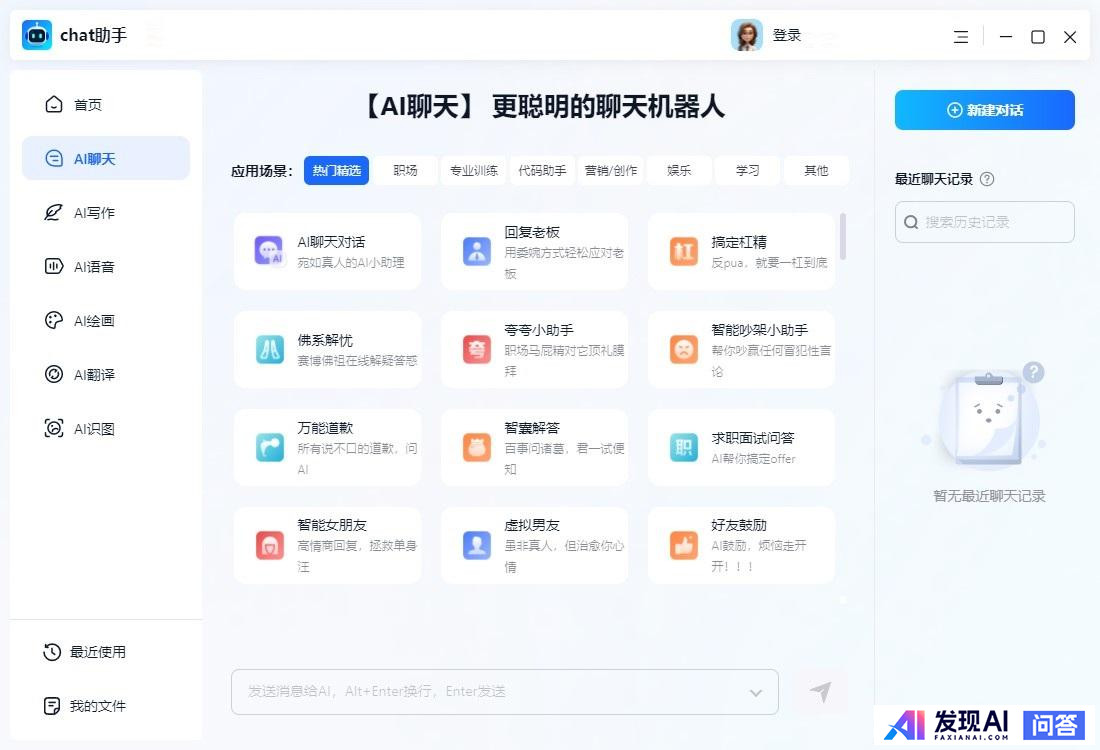Open the 搞定杠精 chat card
The height and width of the screenshot is (750, 1100).
(x=741, y=252)
